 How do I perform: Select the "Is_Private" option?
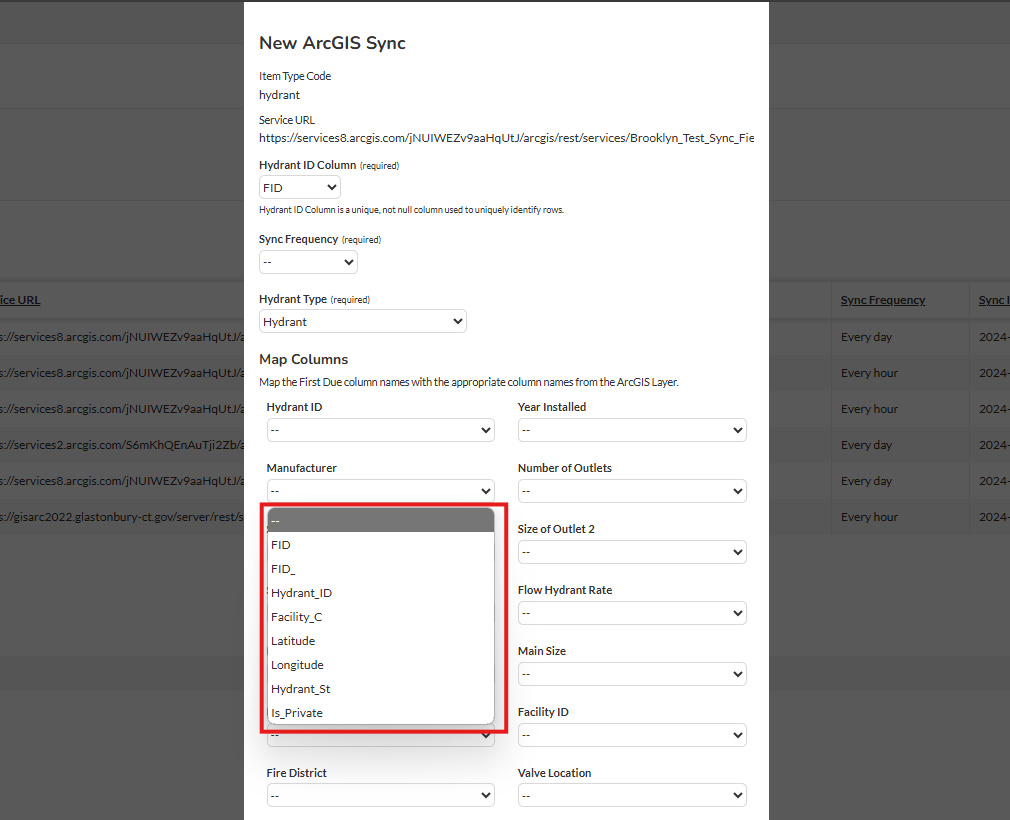(381, 712)
